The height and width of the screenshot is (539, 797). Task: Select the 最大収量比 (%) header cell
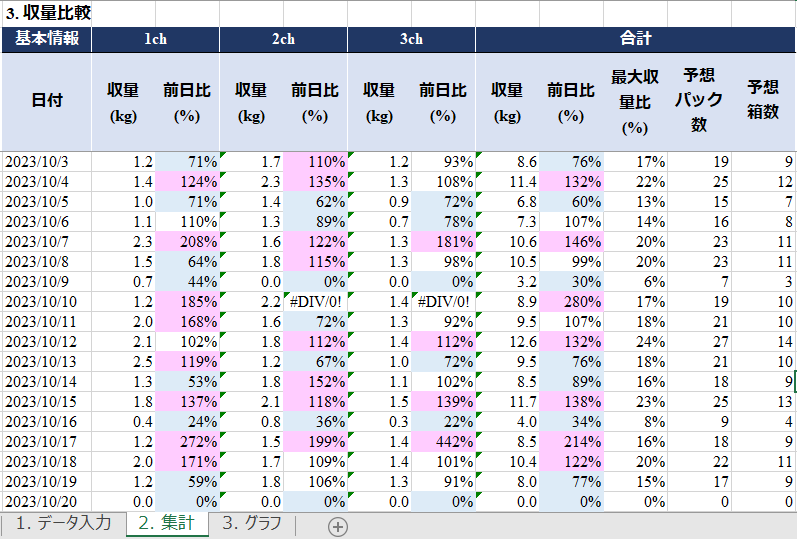(x=635, y=102)
